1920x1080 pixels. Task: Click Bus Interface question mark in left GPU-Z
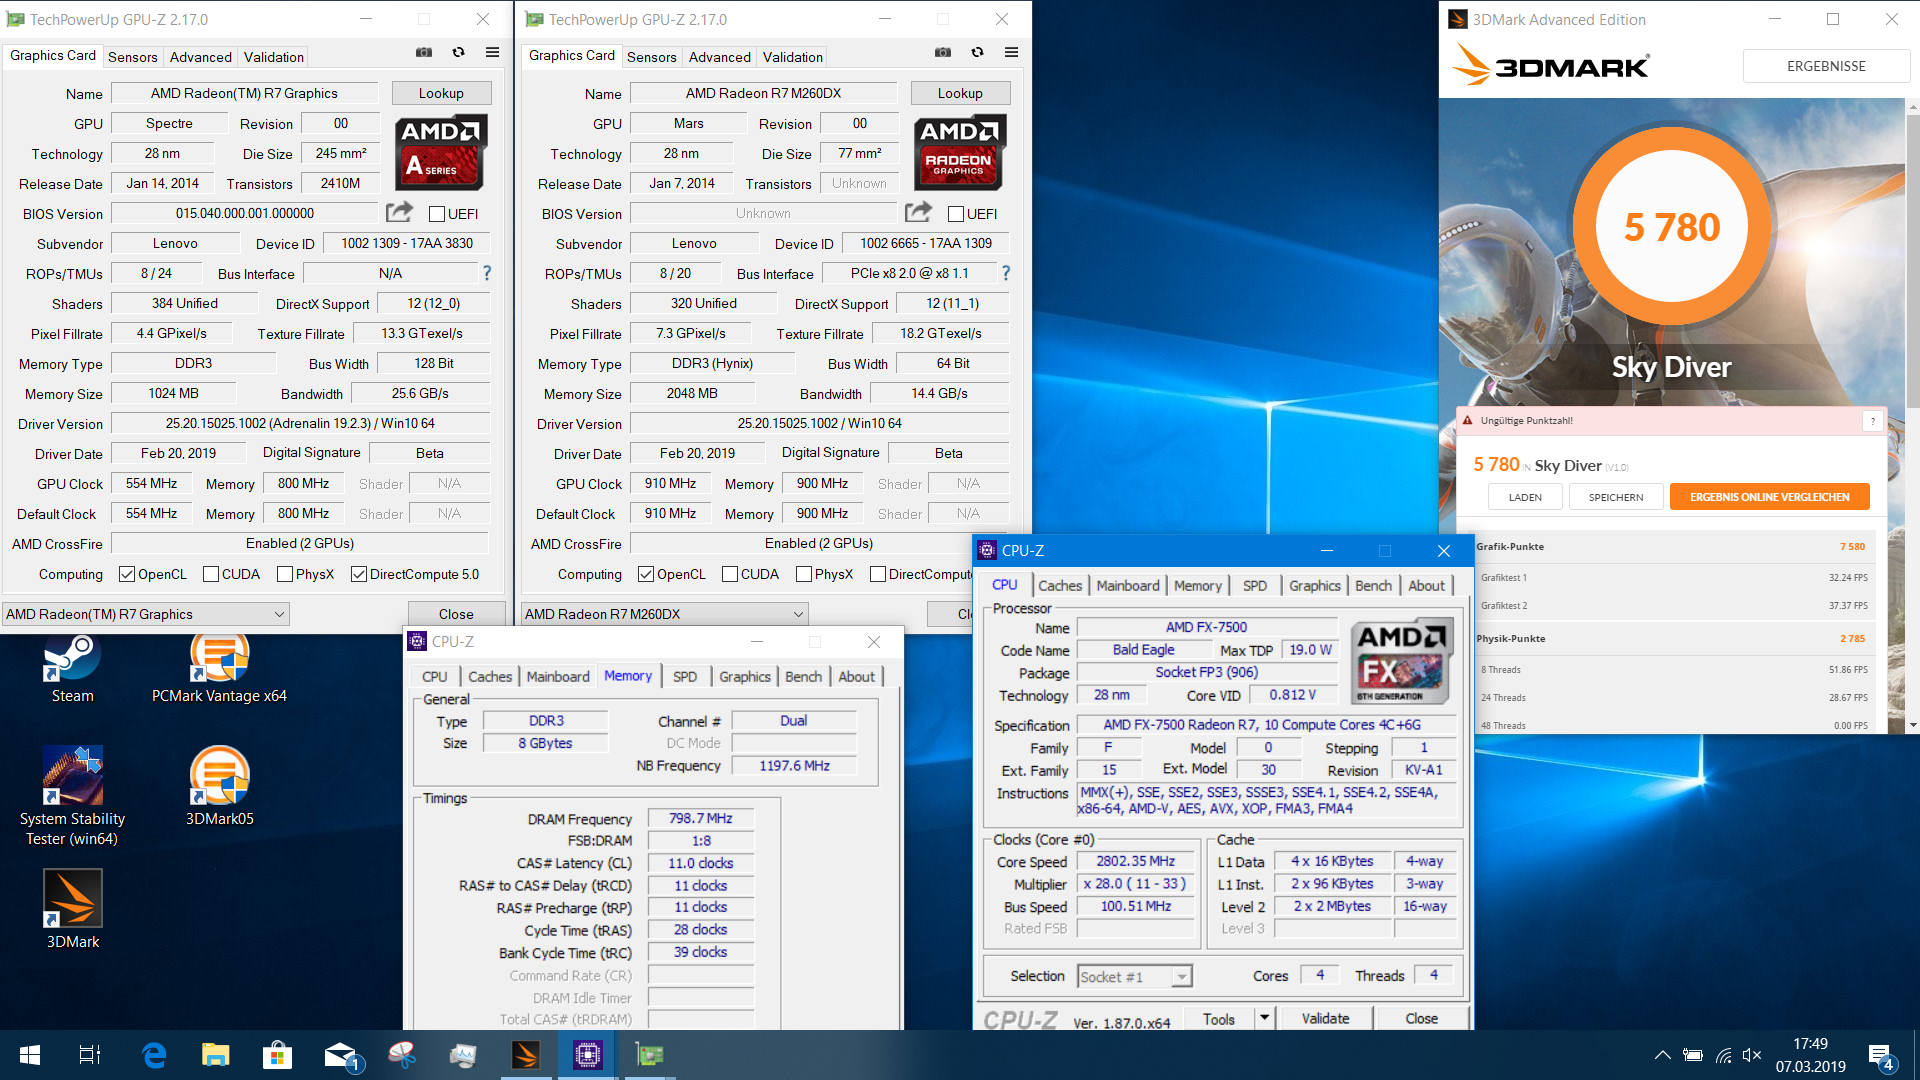point(487,273)
